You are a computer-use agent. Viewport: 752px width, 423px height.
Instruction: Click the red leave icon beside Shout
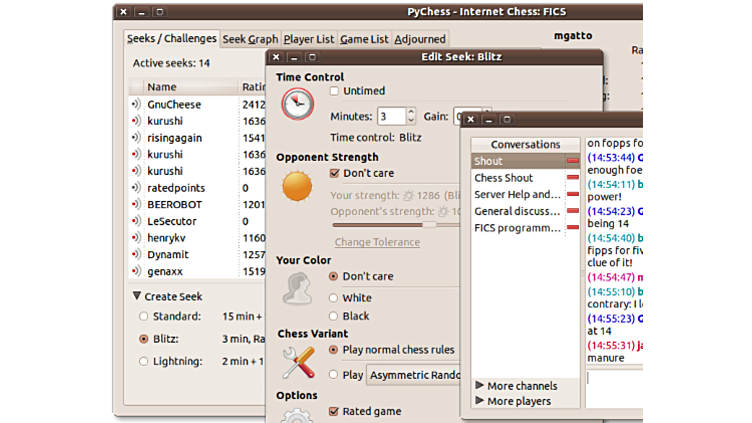573,161
